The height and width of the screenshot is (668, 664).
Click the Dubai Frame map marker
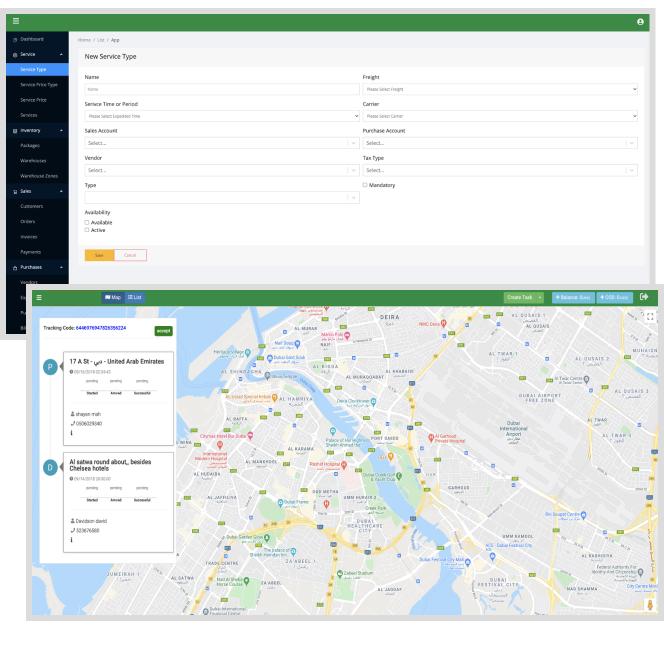click(x=280, y=503)
